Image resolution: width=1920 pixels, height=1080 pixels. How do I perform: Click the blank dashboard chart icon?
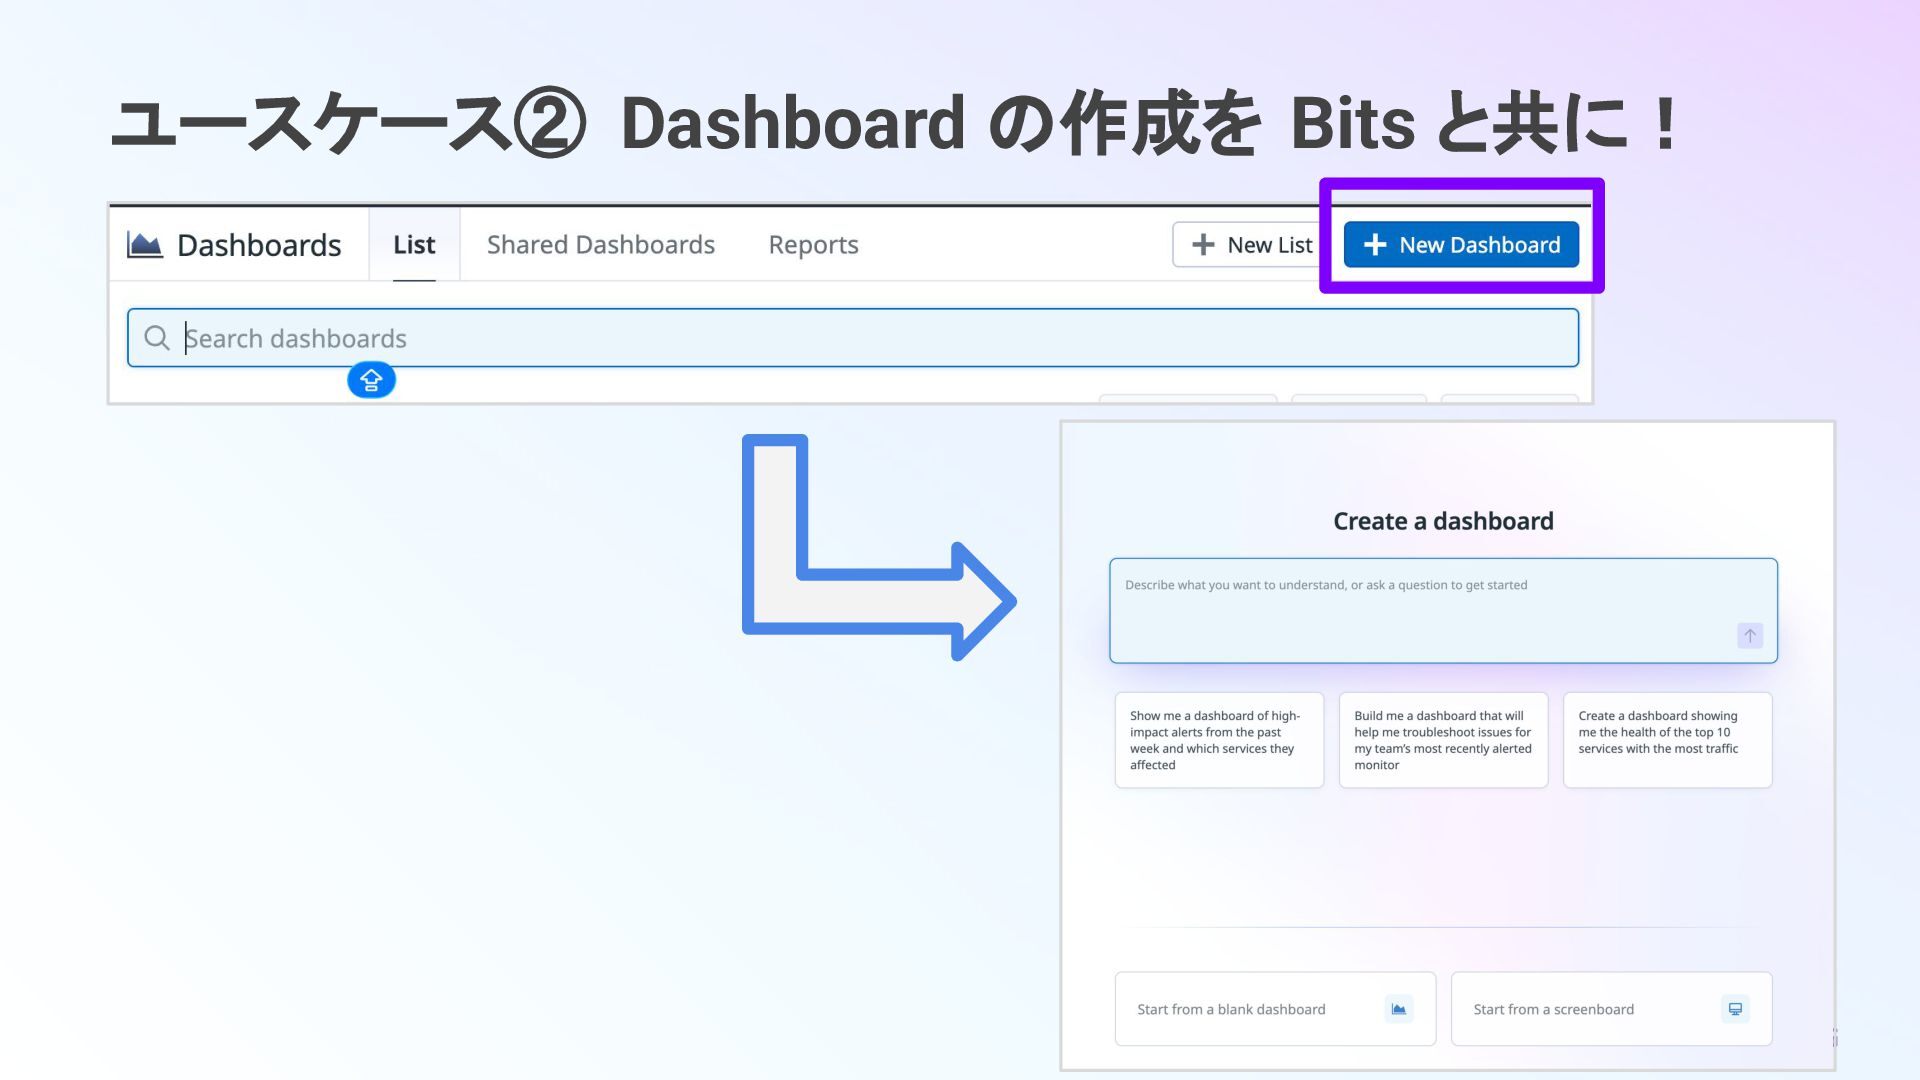coord(1398,1009)
